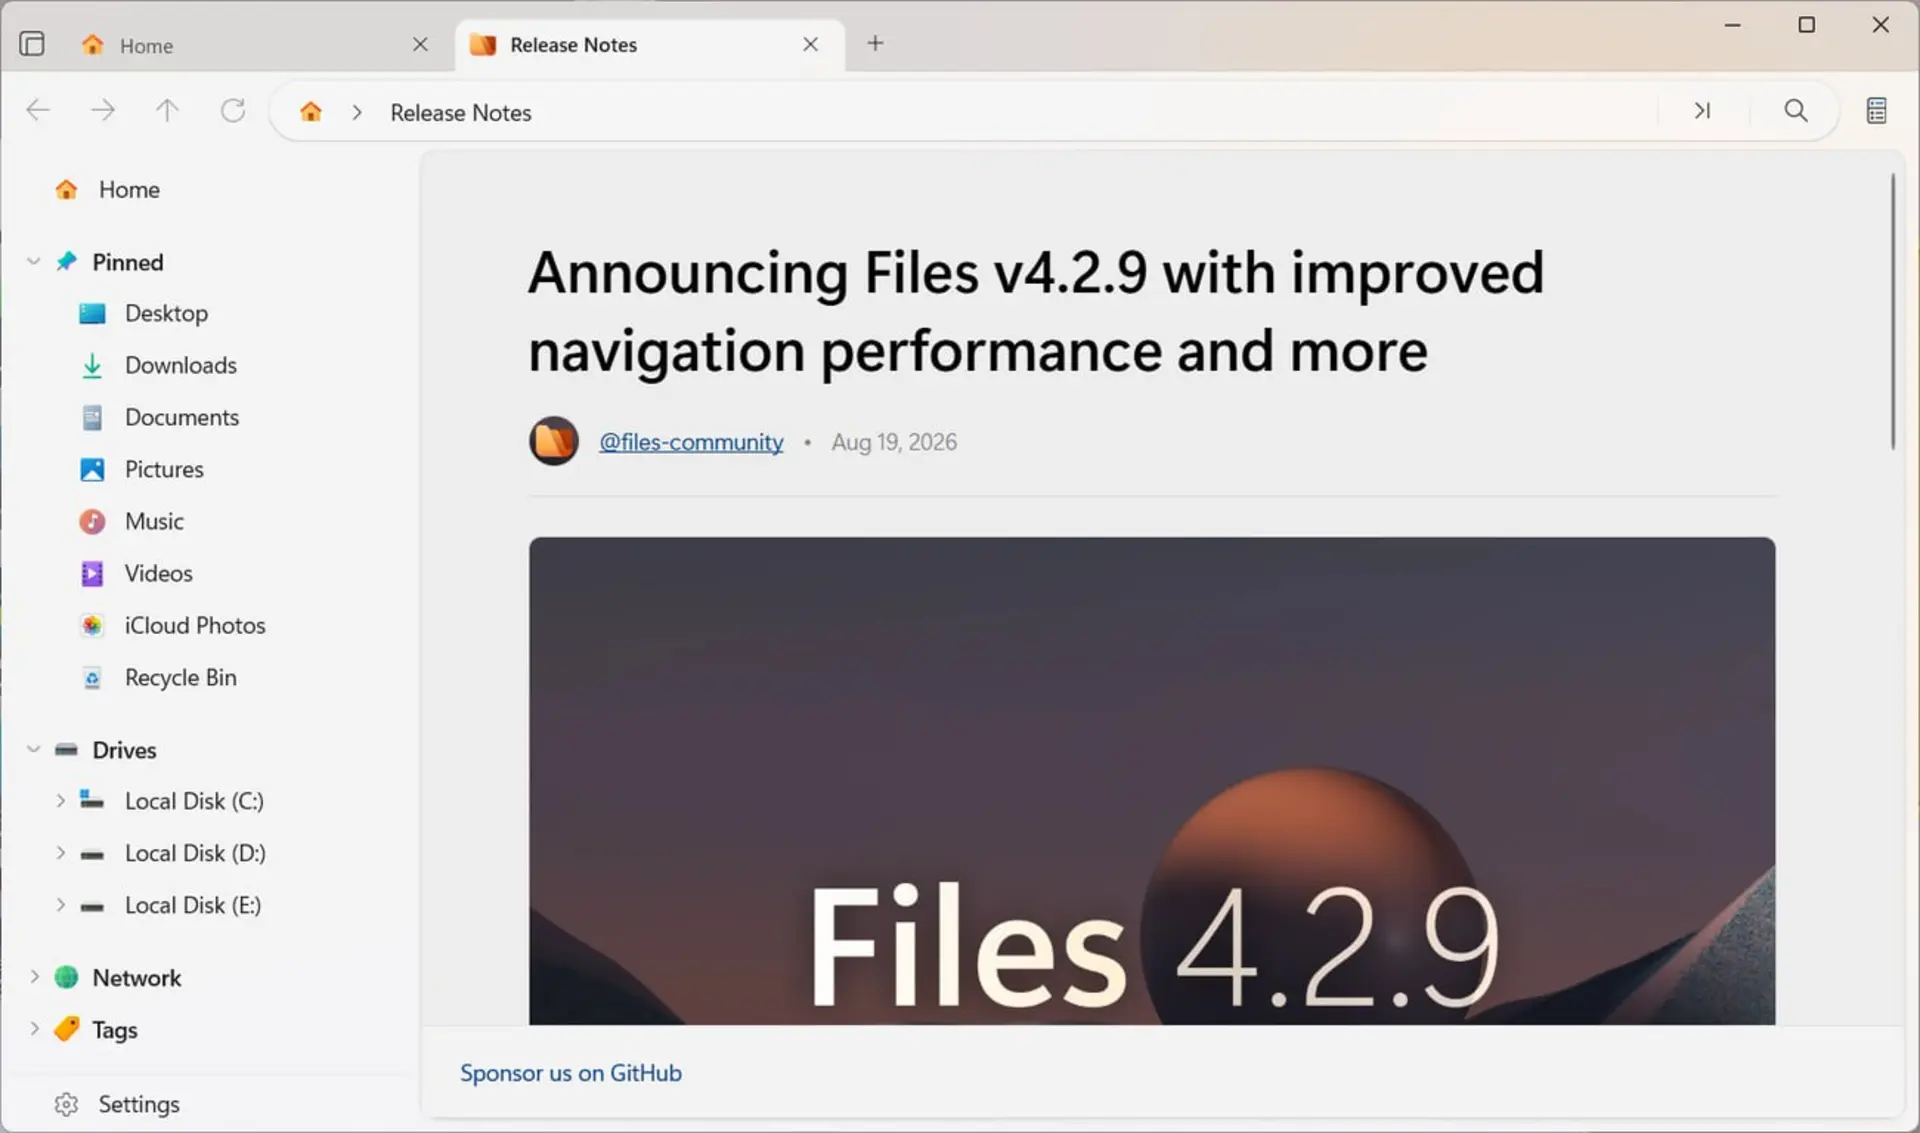Screen dimensions: 1920x1133
Task: Expand the Tags section
Action: click(x=33, y=1029)
